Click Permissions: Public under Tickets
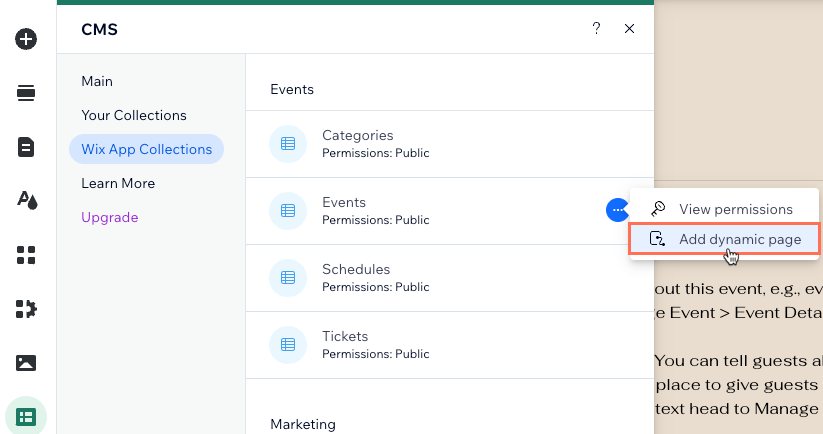The width and height of the screenshot is (823, 434). (376, 354)
